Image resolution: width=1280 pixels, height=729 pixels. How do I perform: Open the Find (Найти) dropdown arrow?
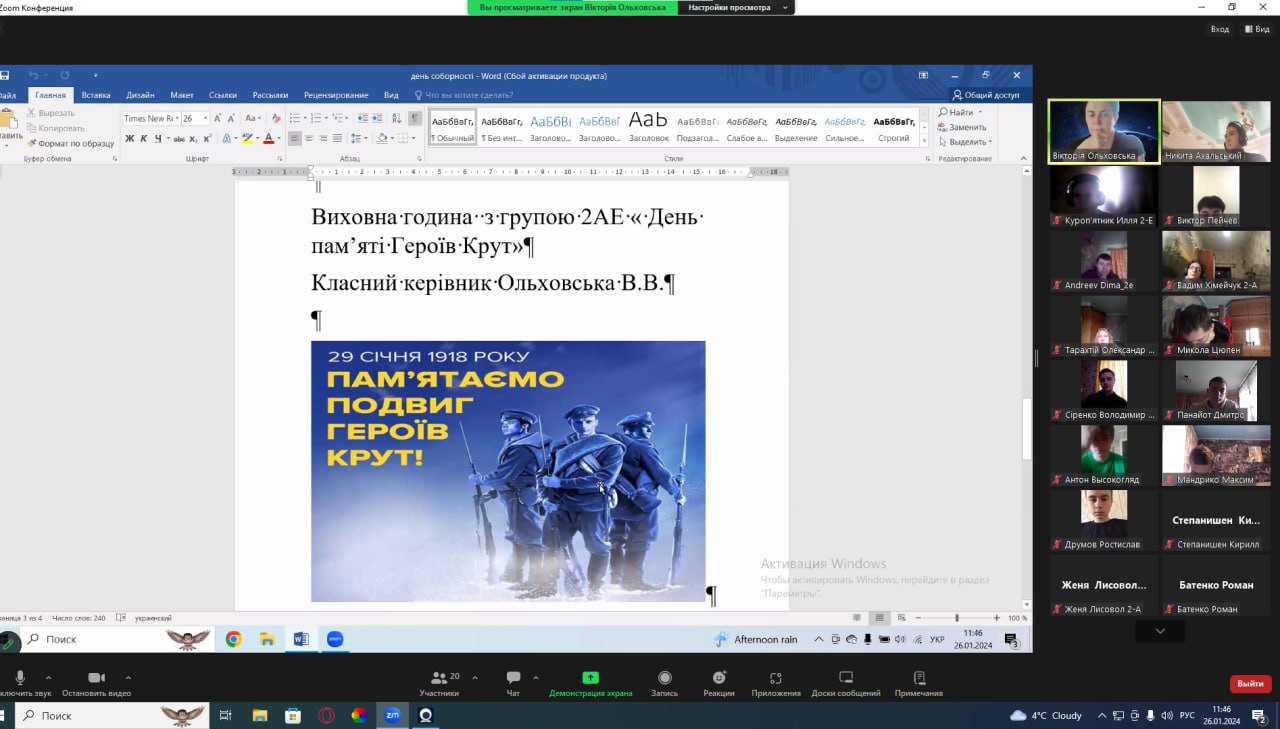(x=980, y=112)
